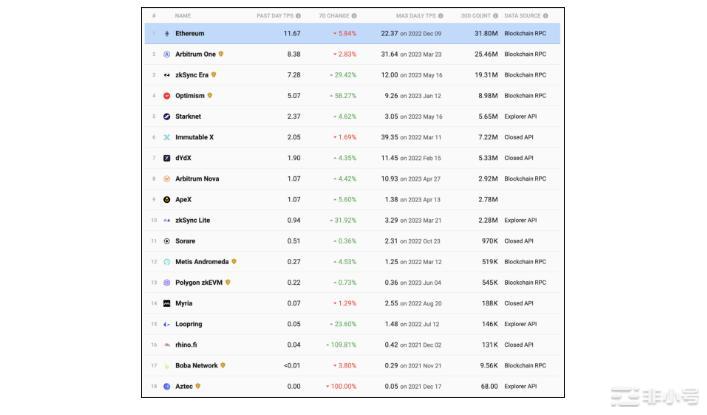Sort table by the Name column header
707x415 pixels.
click(183, 16)
